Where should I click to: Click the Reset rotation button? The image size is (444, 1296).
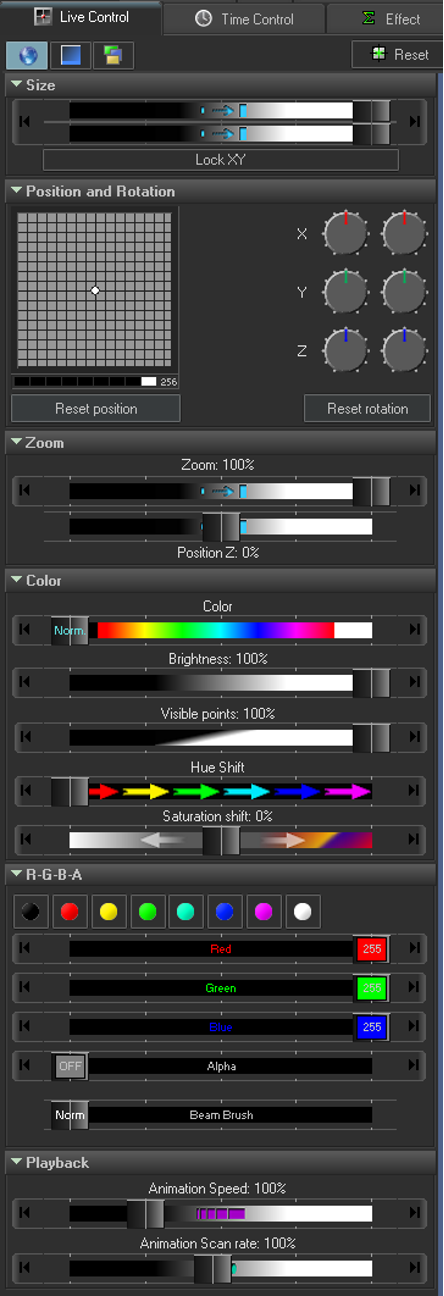(367, 408)
